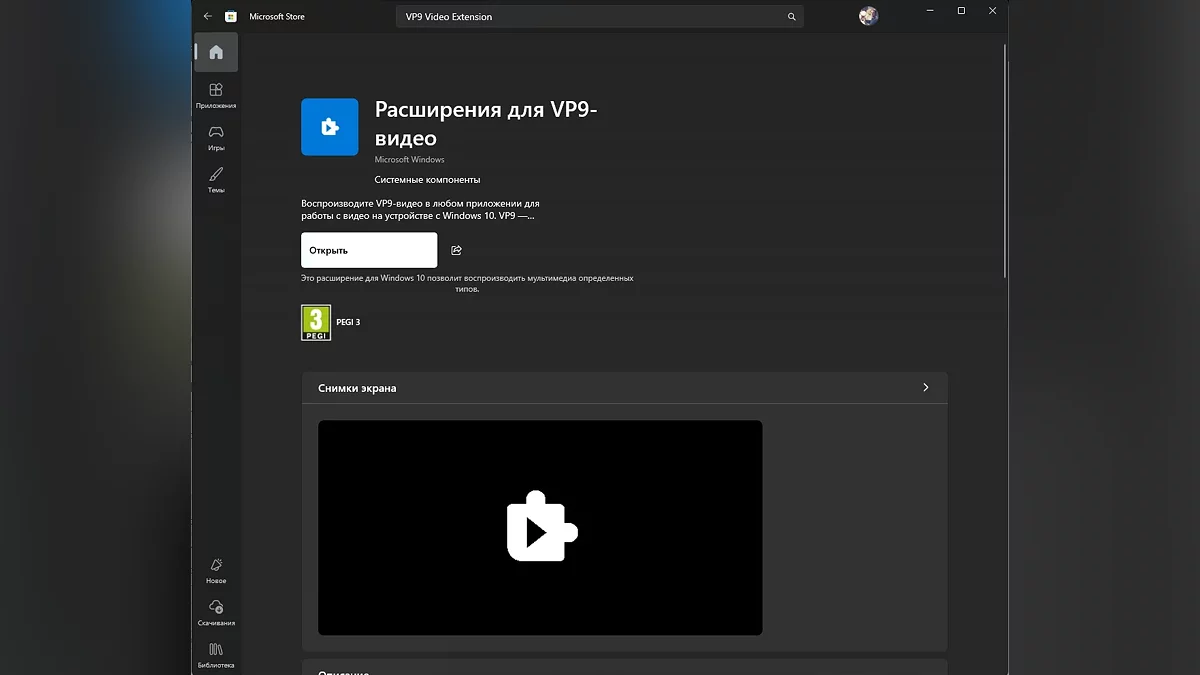Click the search field with VP9 Video Extension

pyautogui.click(x=590, y=17)
